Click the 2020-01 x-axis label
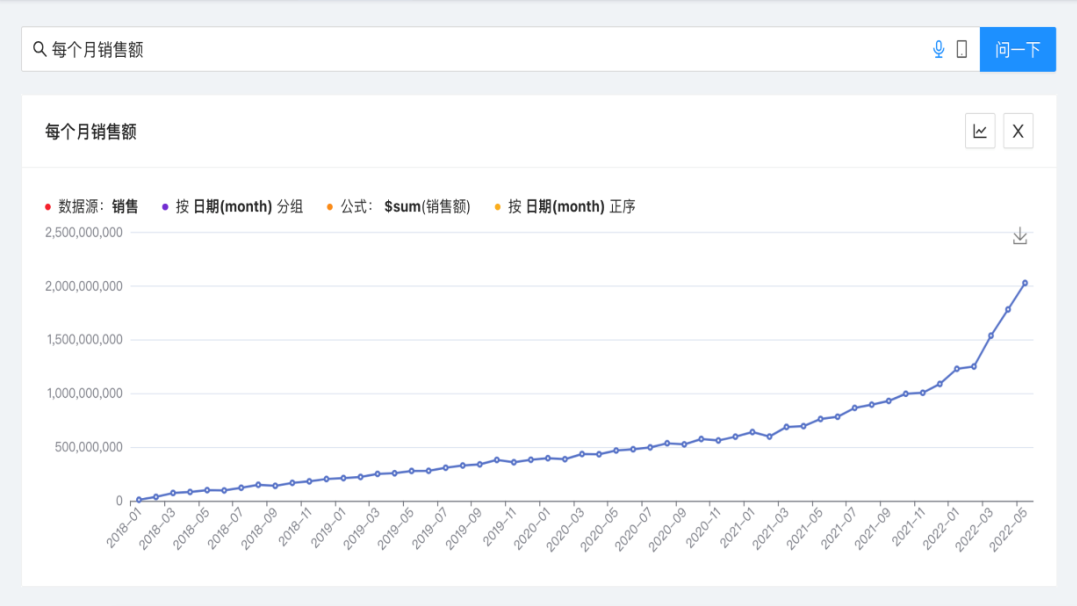The width and height of the screenshot is (1077, 606). point(532,528)
